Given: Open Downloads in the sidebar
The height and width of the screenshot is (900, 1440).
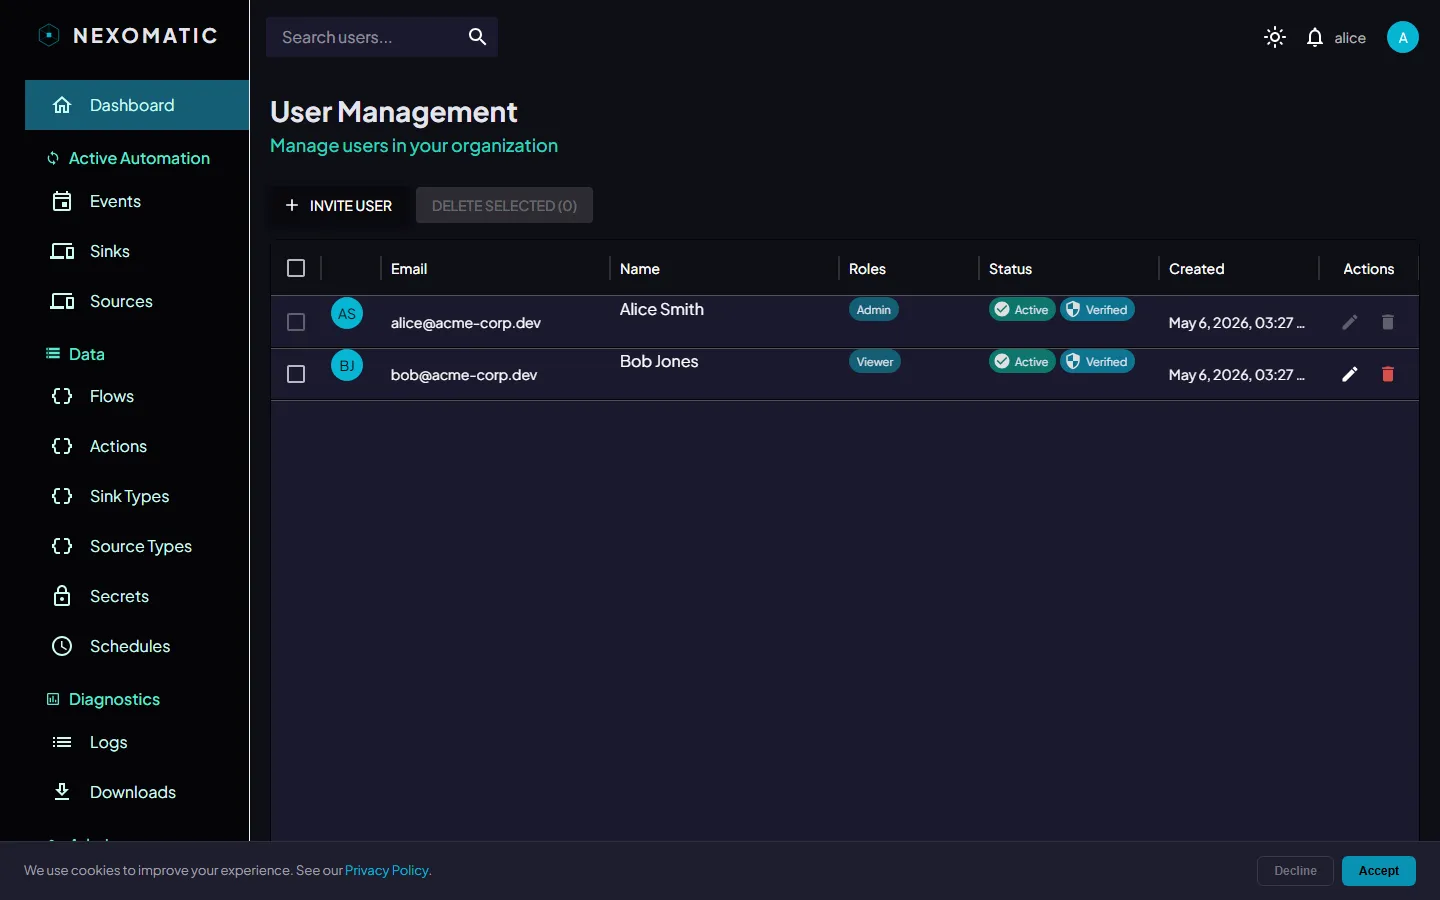Looking at the screenshot, I should tap(137, 792).
